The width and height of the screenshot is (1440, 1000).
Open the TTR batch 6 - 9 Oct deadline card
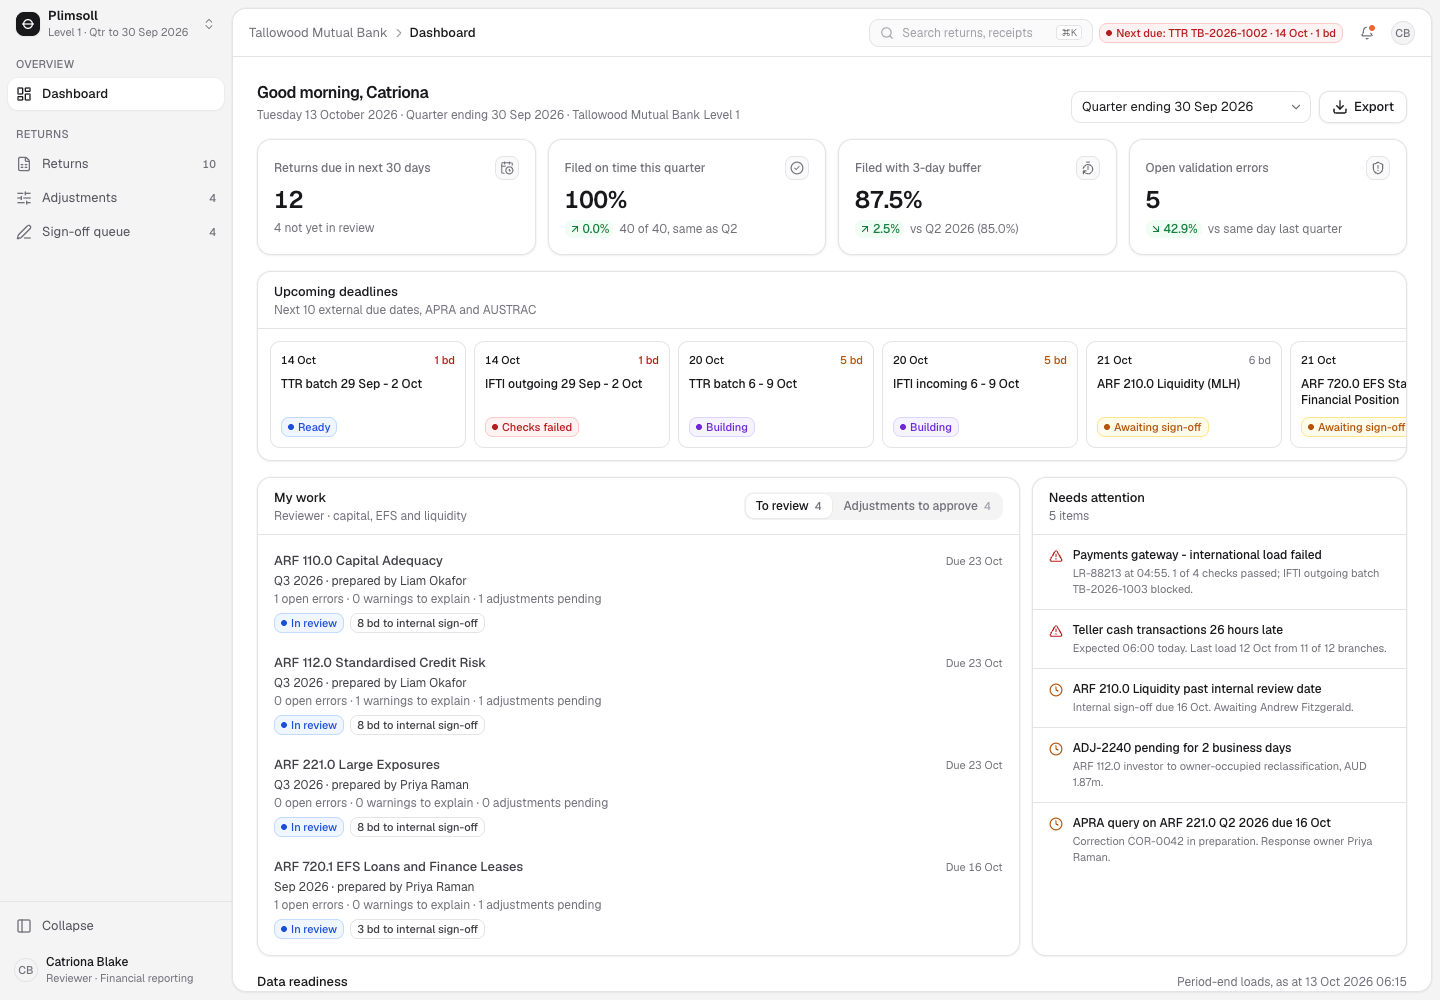(x=776, y=394)
